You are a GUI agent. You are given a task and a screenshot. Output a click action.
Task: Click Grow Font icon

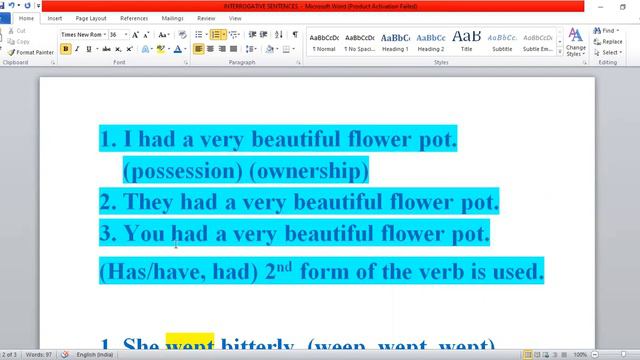(x=135, y=35)
